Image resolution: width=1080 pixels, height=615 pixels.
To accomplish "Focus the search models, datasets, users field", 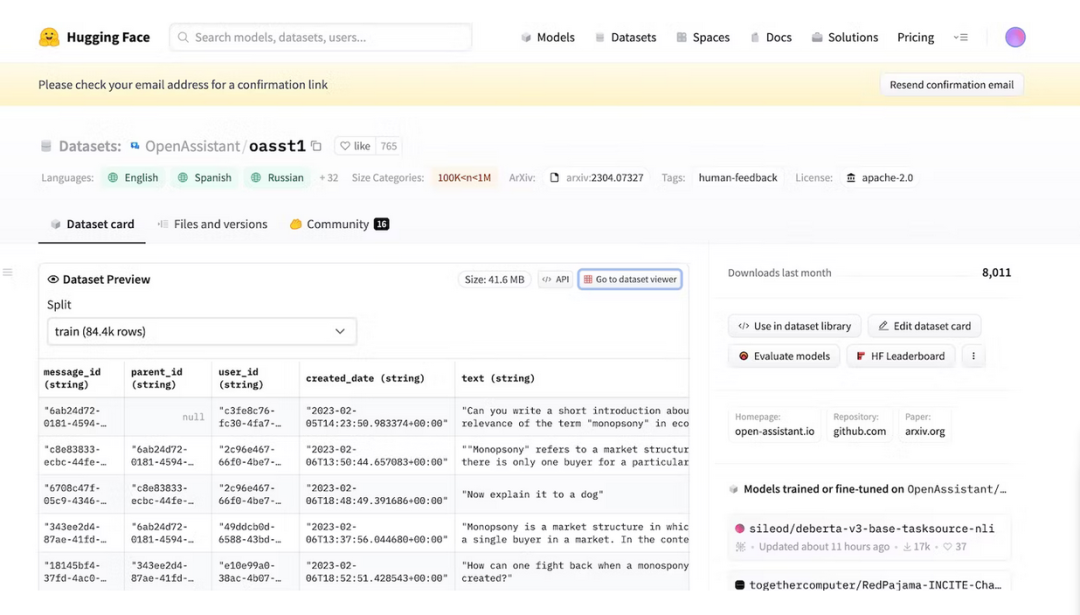I will tap(321, 37).
